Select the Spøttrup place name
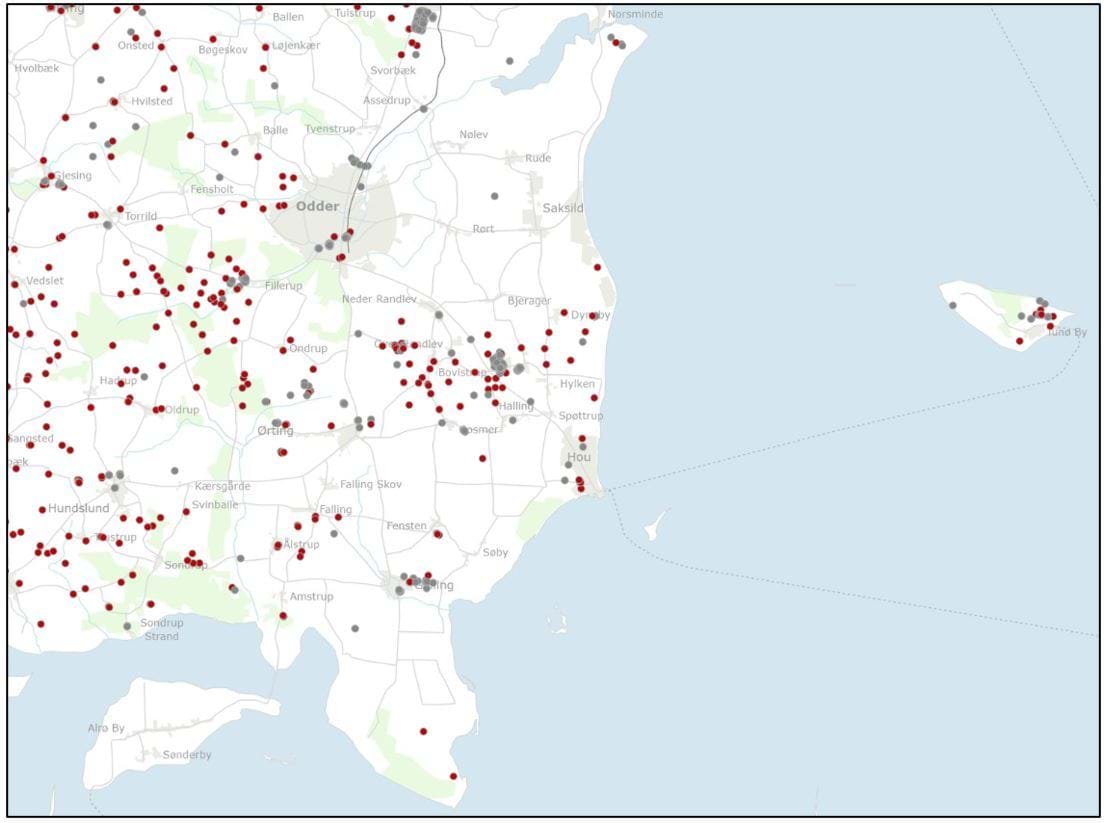1107x823 pixels. click(x=581, y=416)
